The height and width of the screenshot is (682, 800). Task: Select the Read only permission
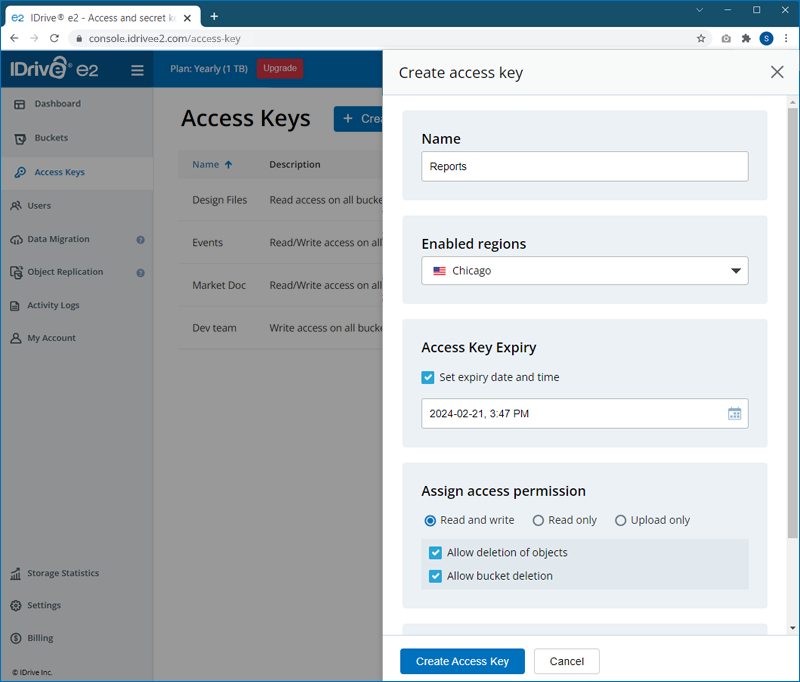point(538,520)
